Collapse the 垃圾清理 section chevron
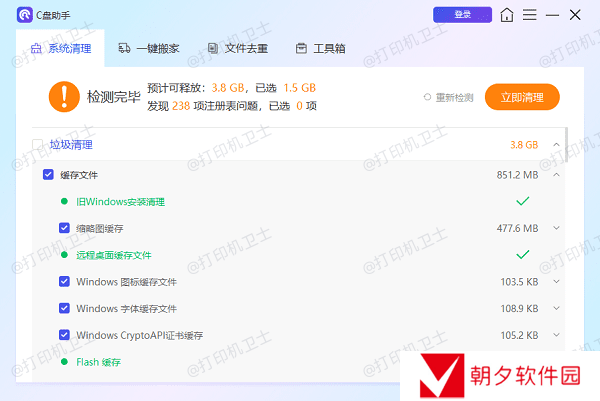Image resolution: width=600 pixels, height=401 pixels. point(556,145)
